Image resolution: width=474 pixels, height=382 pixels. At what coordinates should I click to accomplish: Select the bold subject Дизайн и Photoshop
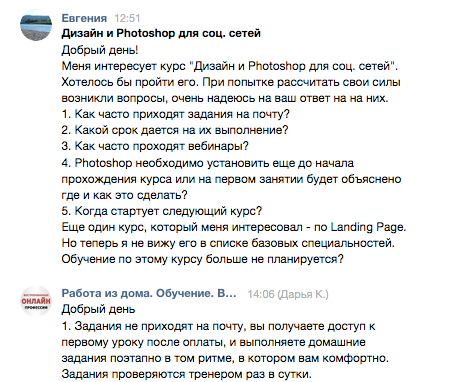pos(161,33)
